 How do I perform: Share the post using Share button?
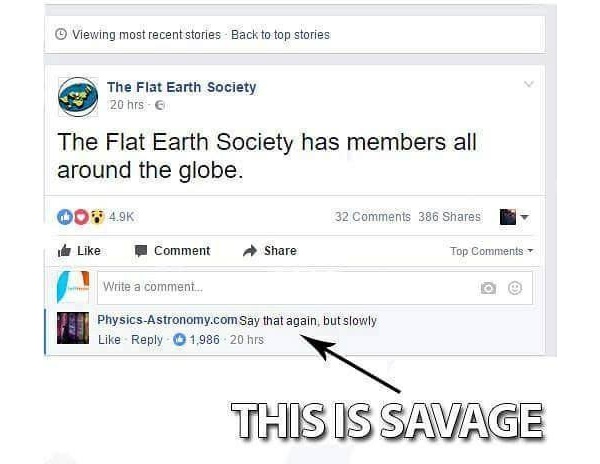coord(270,251)
